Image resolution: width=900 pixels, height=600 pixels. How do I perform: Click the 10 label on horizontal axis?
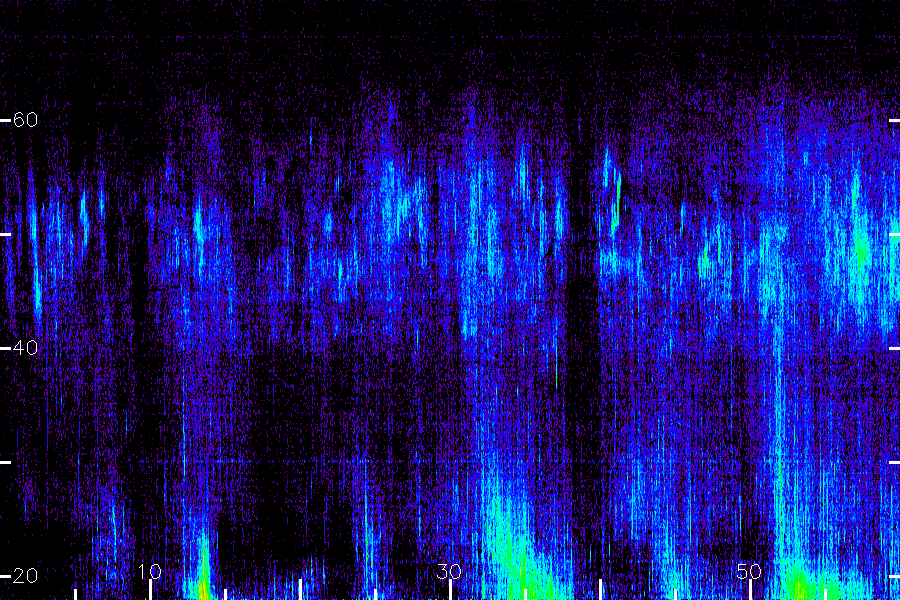(x=150, y=571)
